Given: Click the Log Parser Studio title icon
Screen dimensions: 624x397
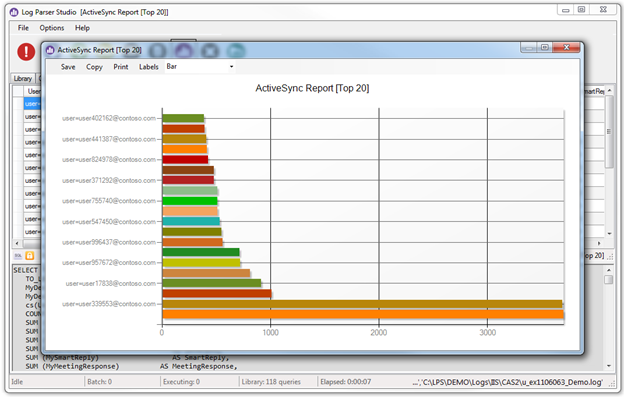Looking at the screenshot, I should pyautogui.click(x=14, y=12).
